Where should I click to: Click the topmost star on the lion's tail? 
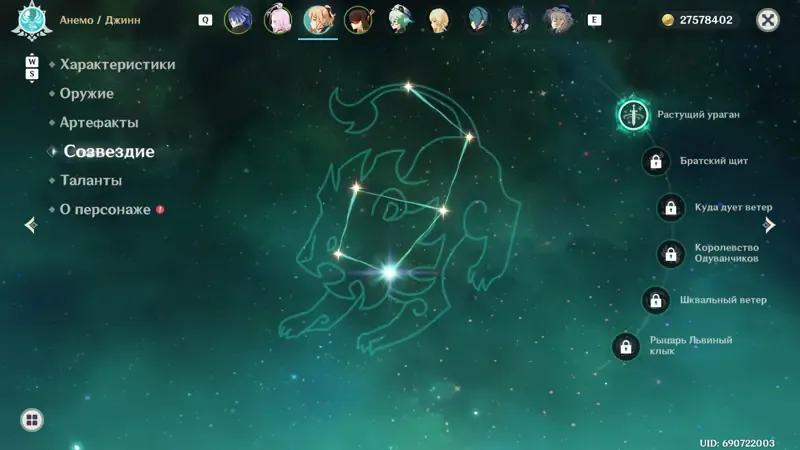(x=408, y=87)
